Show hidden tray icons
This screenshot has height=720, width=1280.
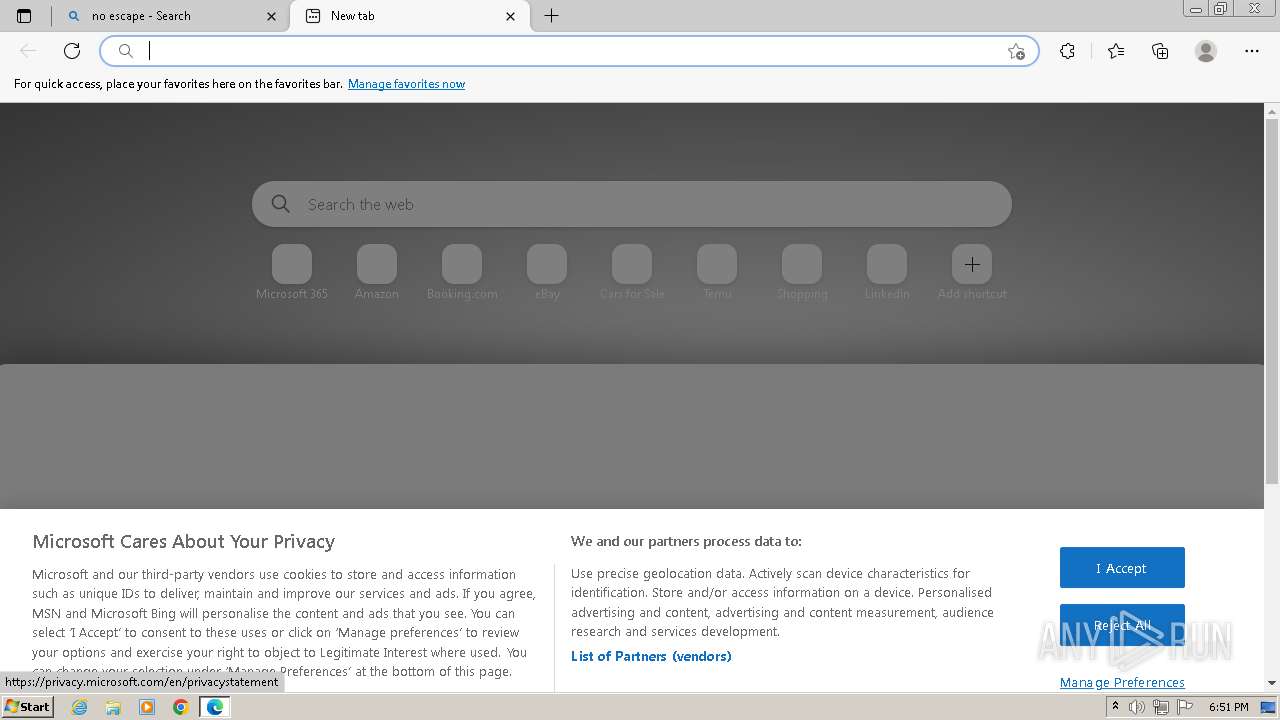1115,707
